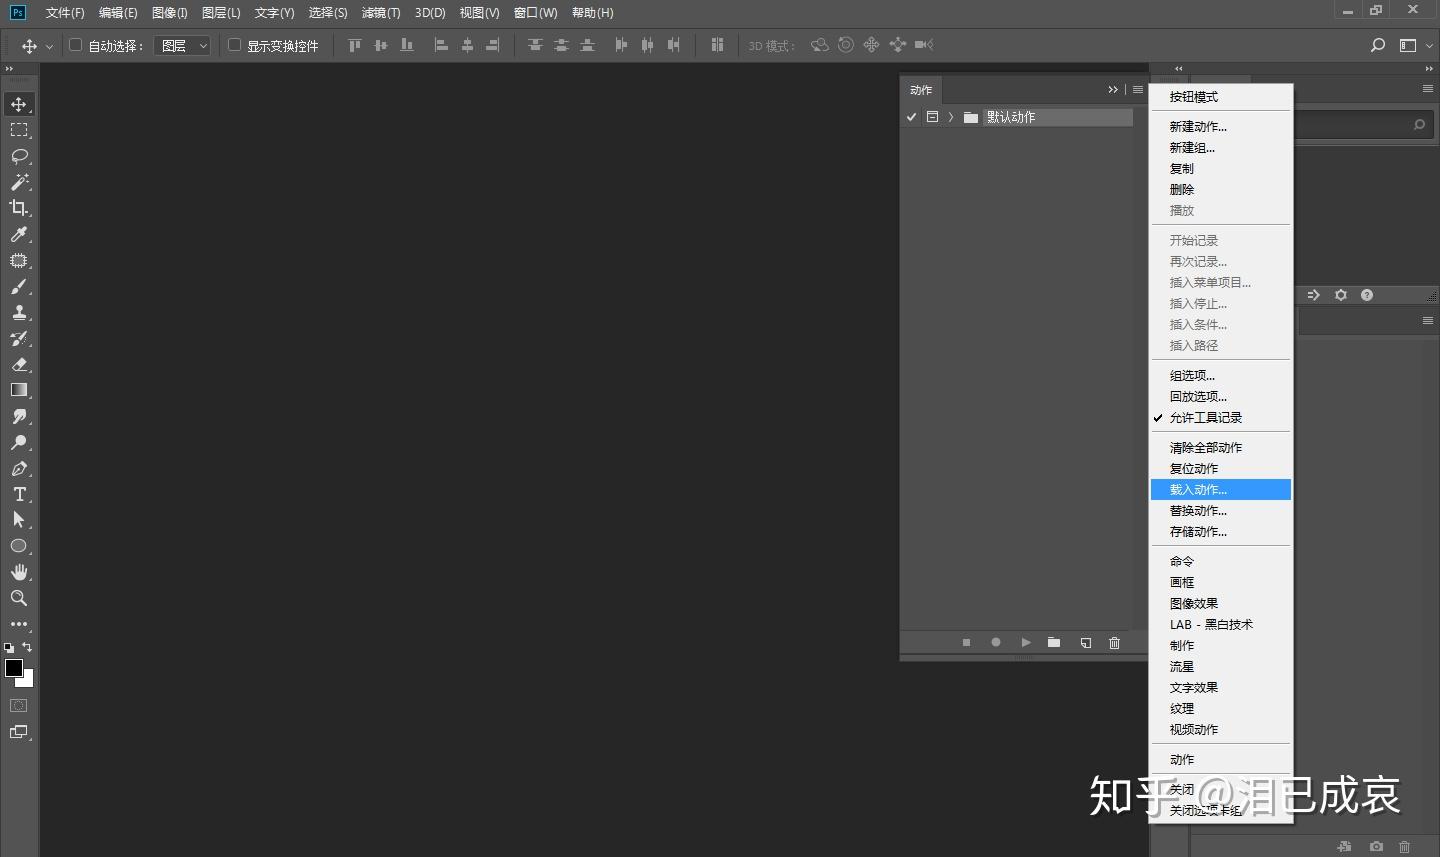The height and width of the screenshot is (857, 1440).
Task: Select the Brush tool
Action: [x=19, y=286]
